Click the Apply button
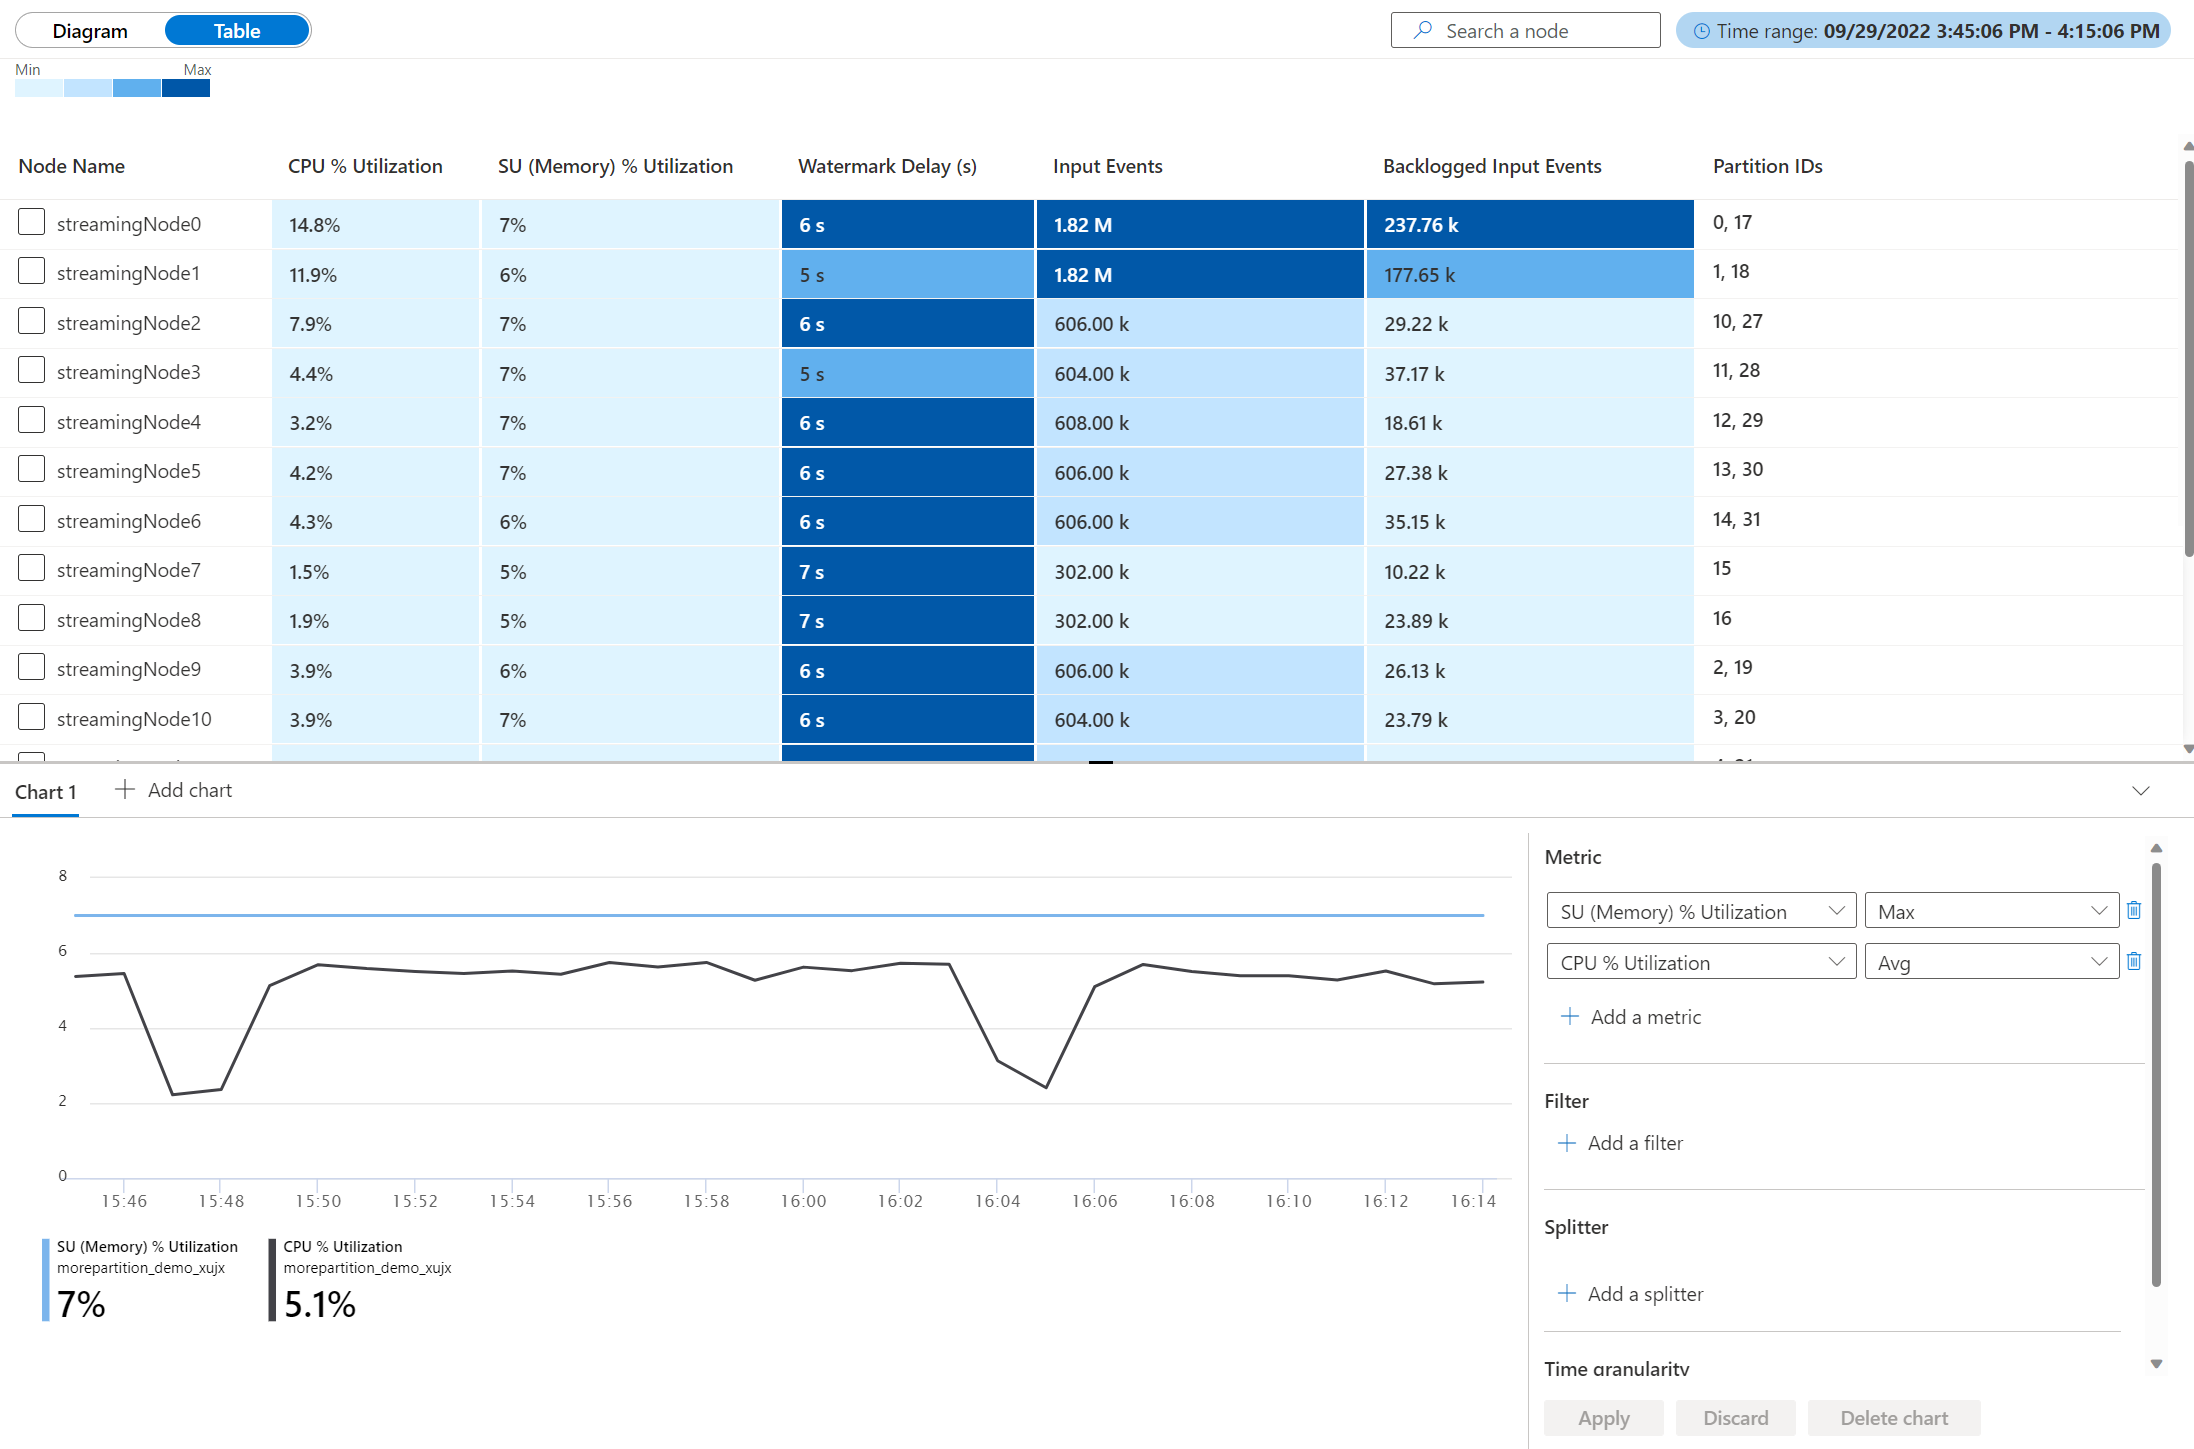Image resolution: width=2194 pixels, height=1449 pixels. [x=1603, y=1417]
